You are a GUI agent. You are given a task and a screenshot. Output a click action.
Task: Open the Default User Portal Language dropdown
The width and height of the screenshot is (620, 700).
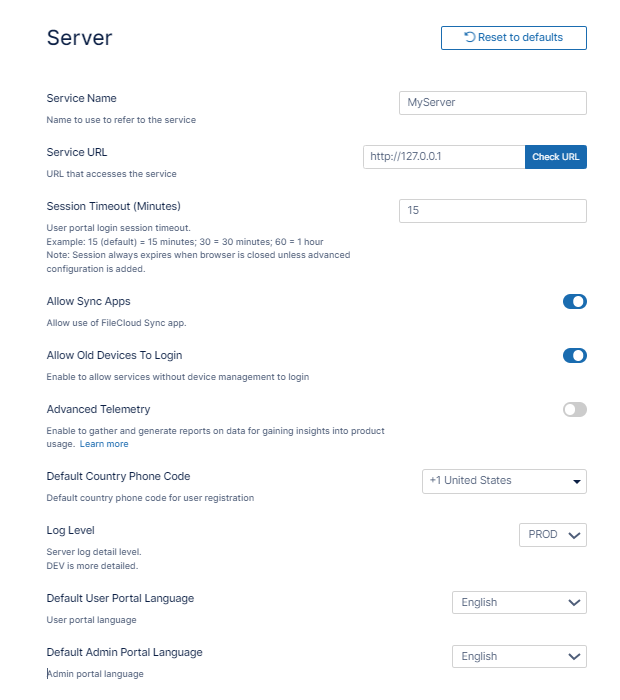click(518, 603)
